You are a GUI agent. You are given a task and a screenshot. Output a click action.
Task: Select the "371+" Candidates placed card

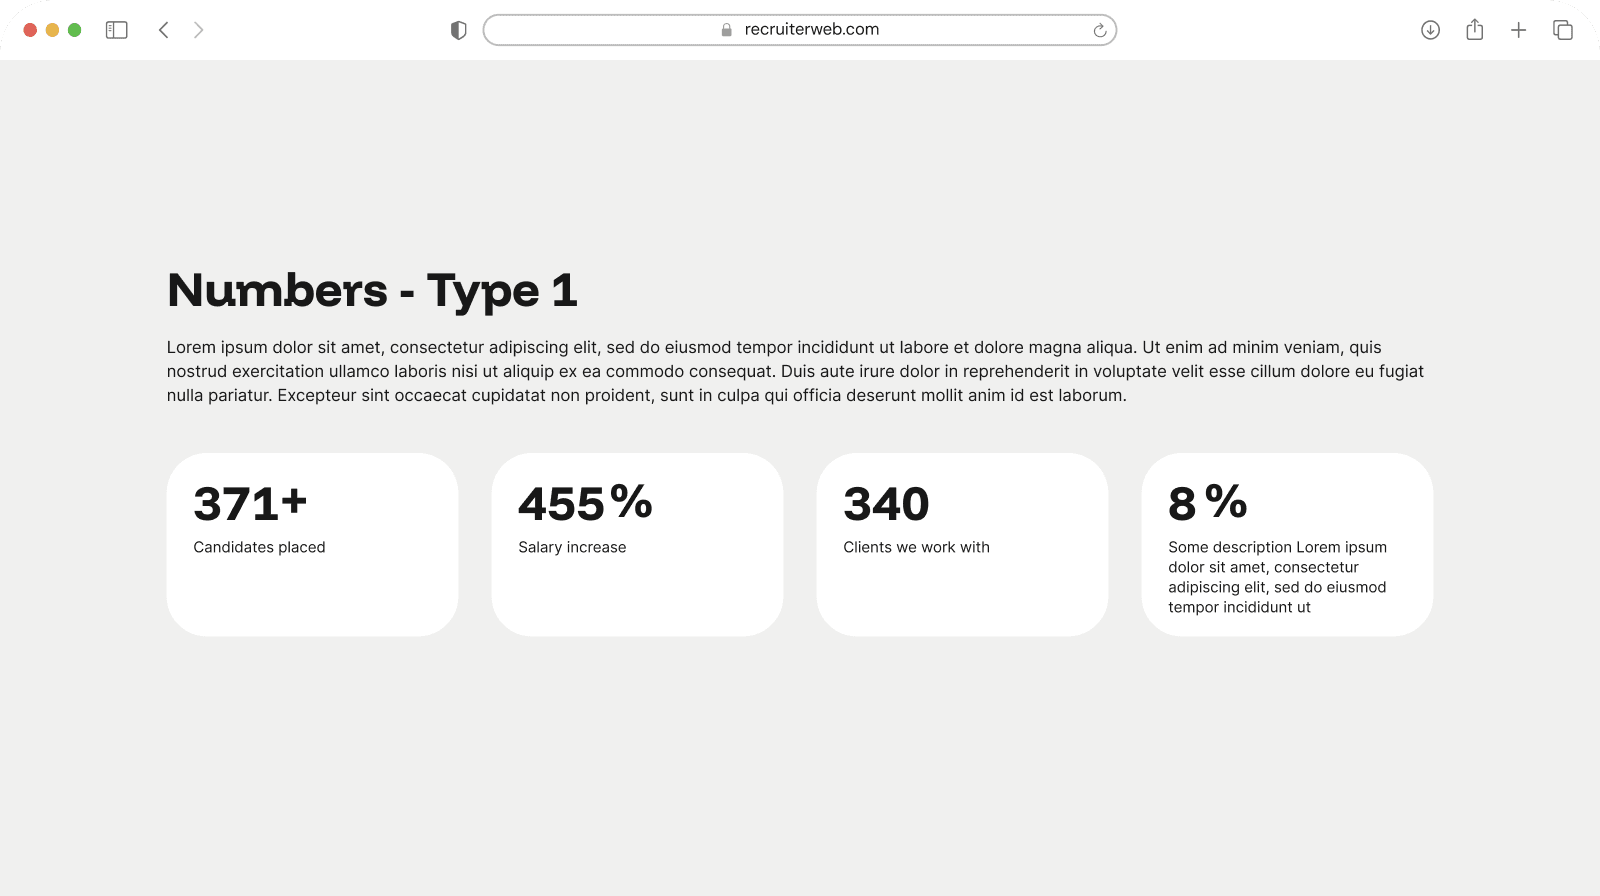coord(312,544)
